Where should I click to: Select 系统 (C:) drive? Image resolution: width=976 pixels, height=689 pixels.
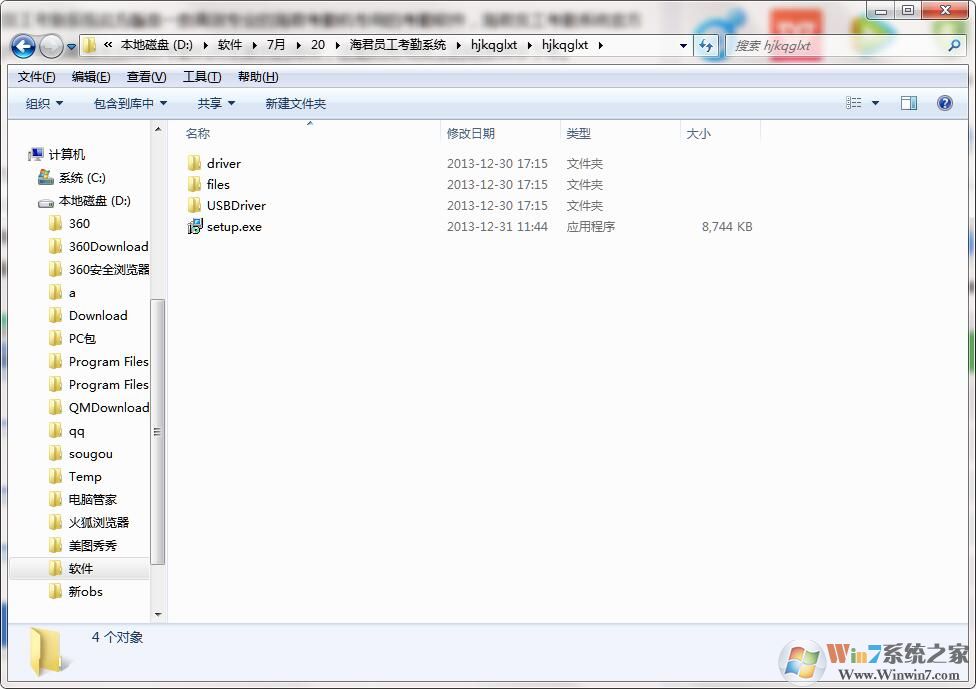tap(82, 178)
